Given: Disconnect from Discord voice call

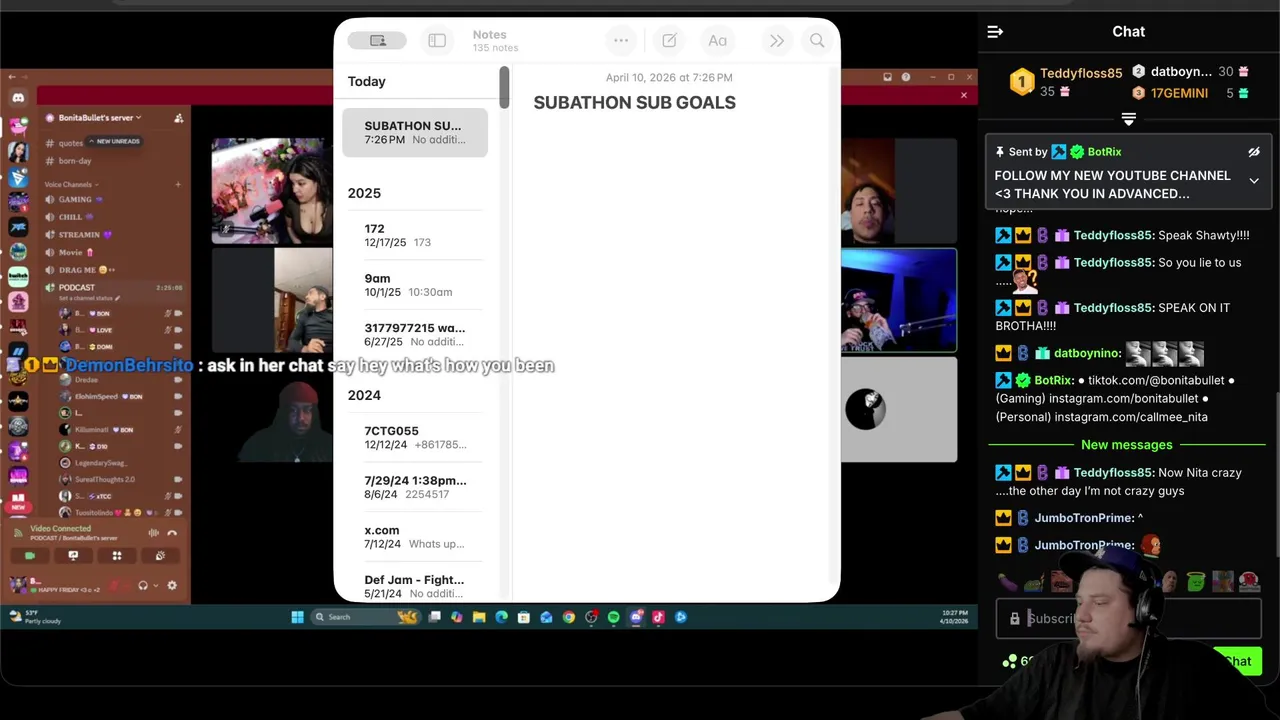Looking at the screenshot, I should (x=172, y=533).
